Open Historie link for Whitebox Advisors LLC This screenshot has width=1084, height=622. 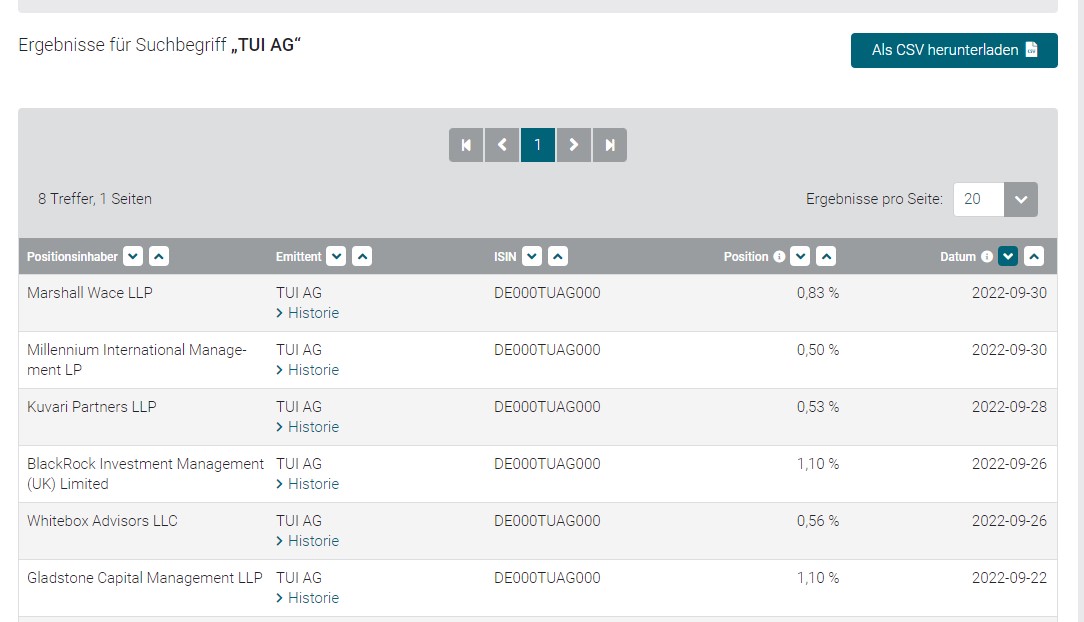308,541
